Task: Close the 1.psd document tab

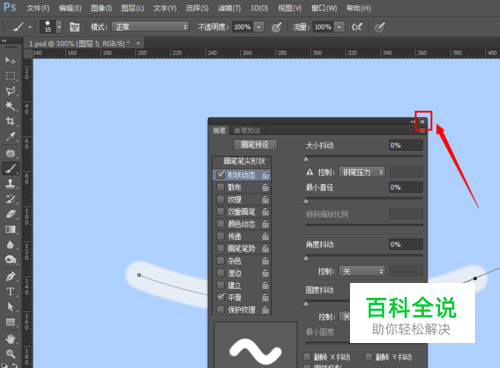Action: click(138, 43)
